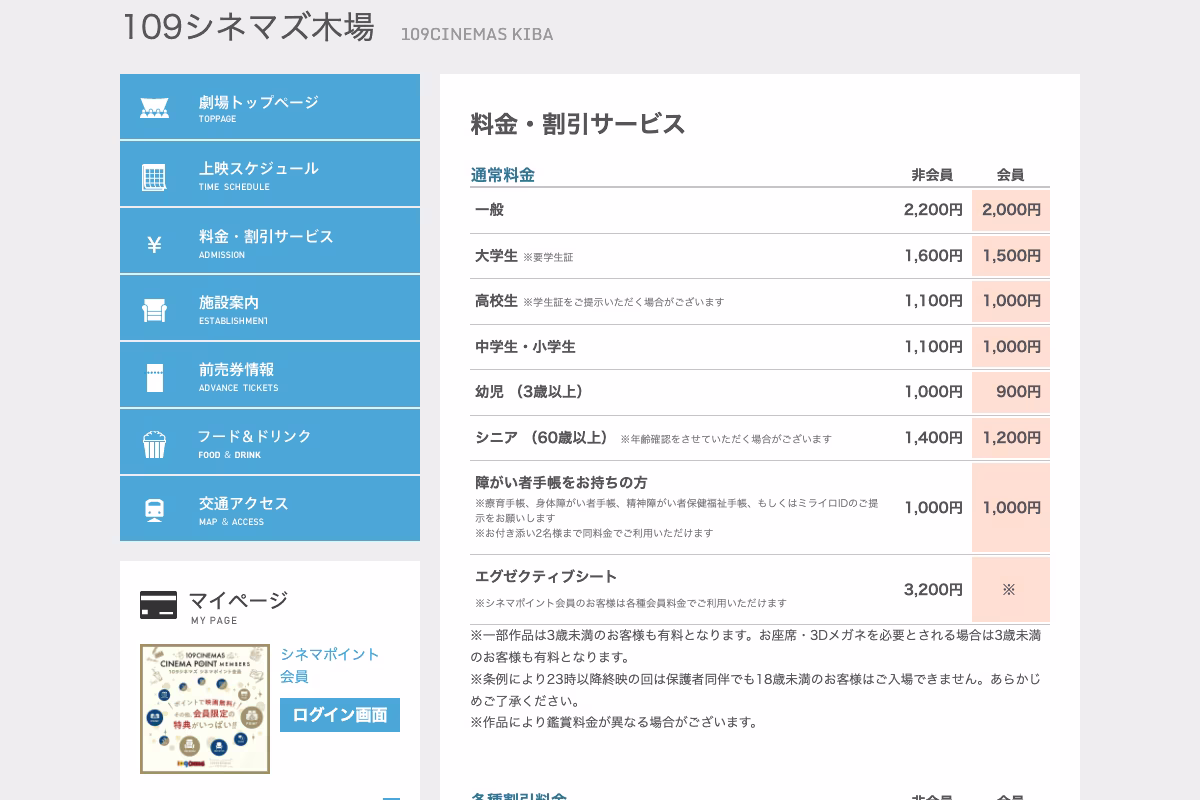Click the 1,400円 senior non-member price
The width and height of the screenshot is (1200, 800).
(x=933, y=438)
